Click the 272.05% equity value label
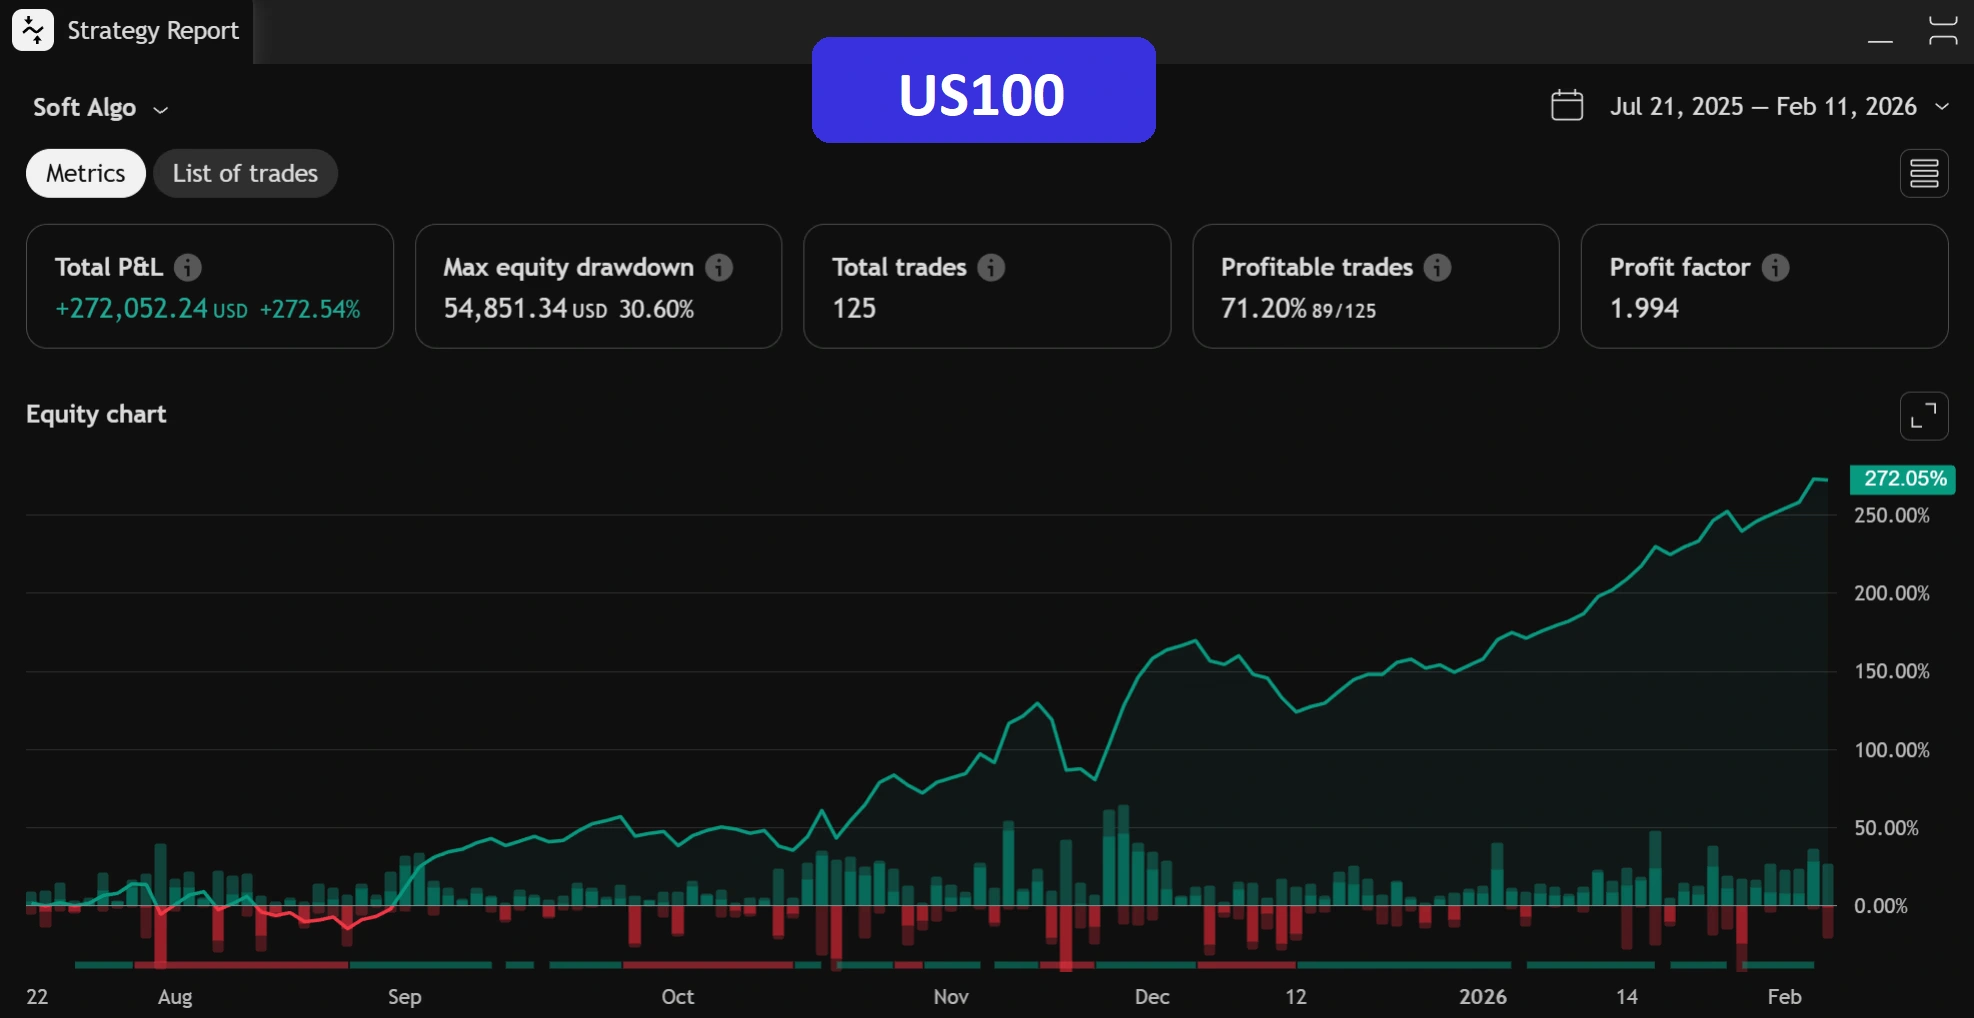The height and width of the screenshot is (1018, 1974). pos(1903,479)
